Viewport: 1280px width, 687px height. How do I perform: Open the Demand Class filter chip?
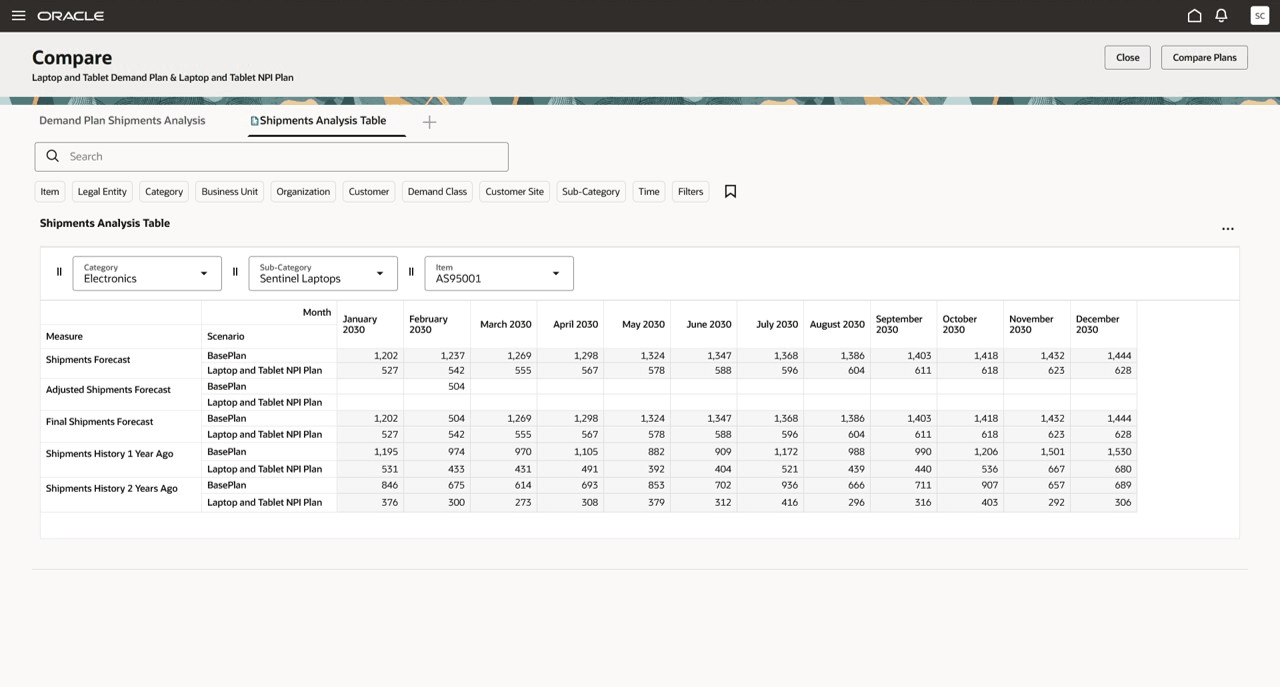[x=437, y=191]
